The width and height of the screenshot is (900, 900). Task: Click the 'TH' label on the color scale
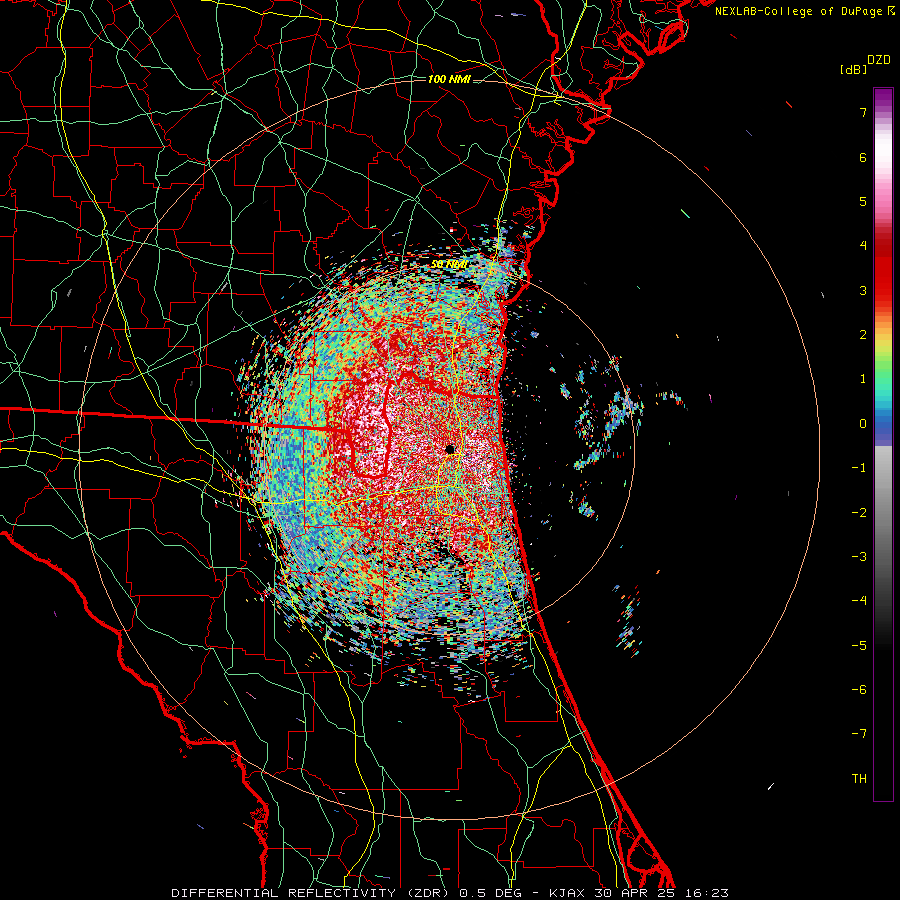pos(859,779)
